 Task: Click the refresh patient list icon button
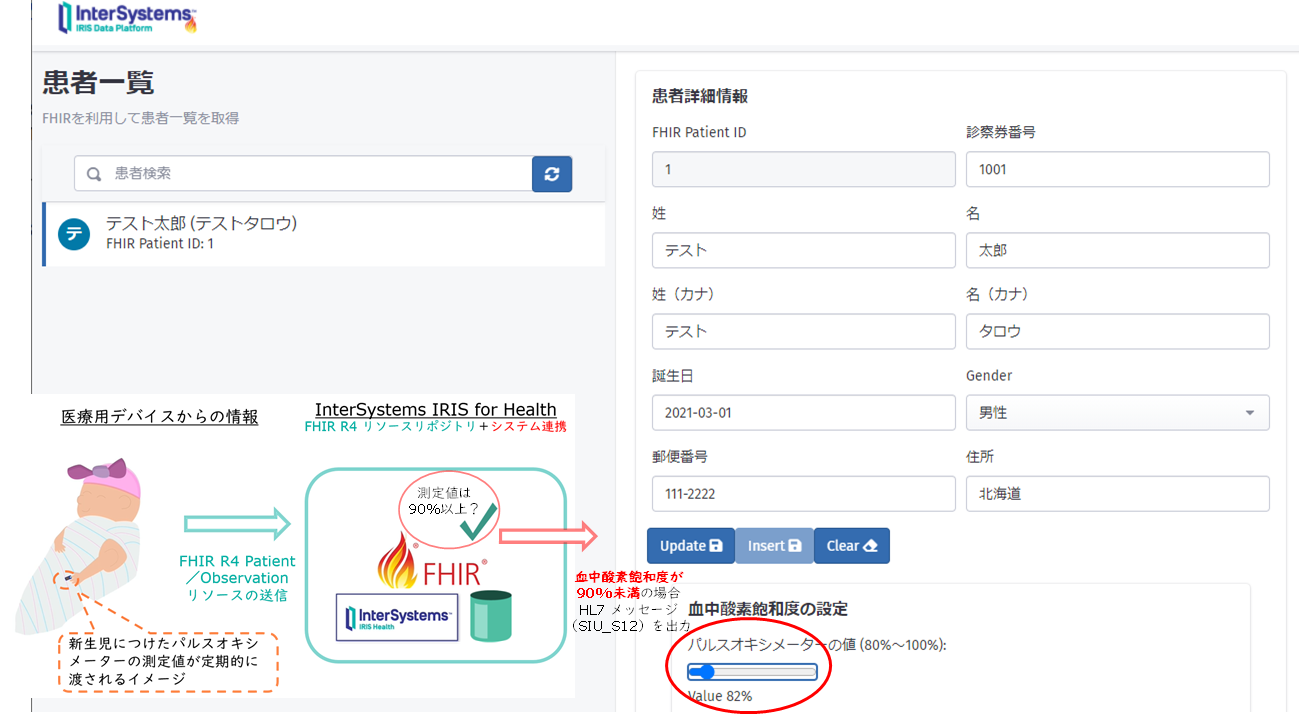[552, 173]
